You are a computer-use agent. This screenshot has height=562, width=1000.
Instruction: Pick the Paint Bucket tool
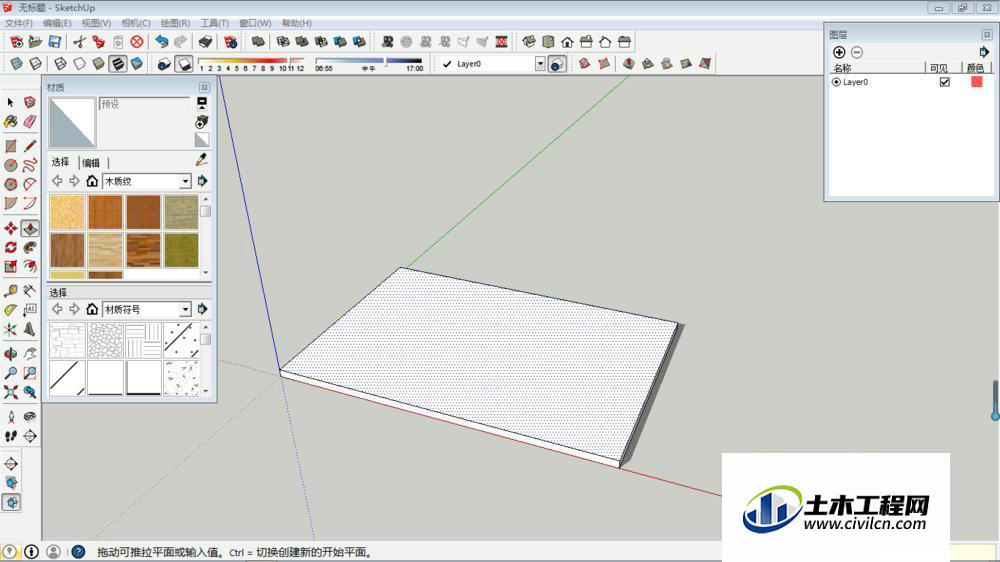[x=10, y=121]
